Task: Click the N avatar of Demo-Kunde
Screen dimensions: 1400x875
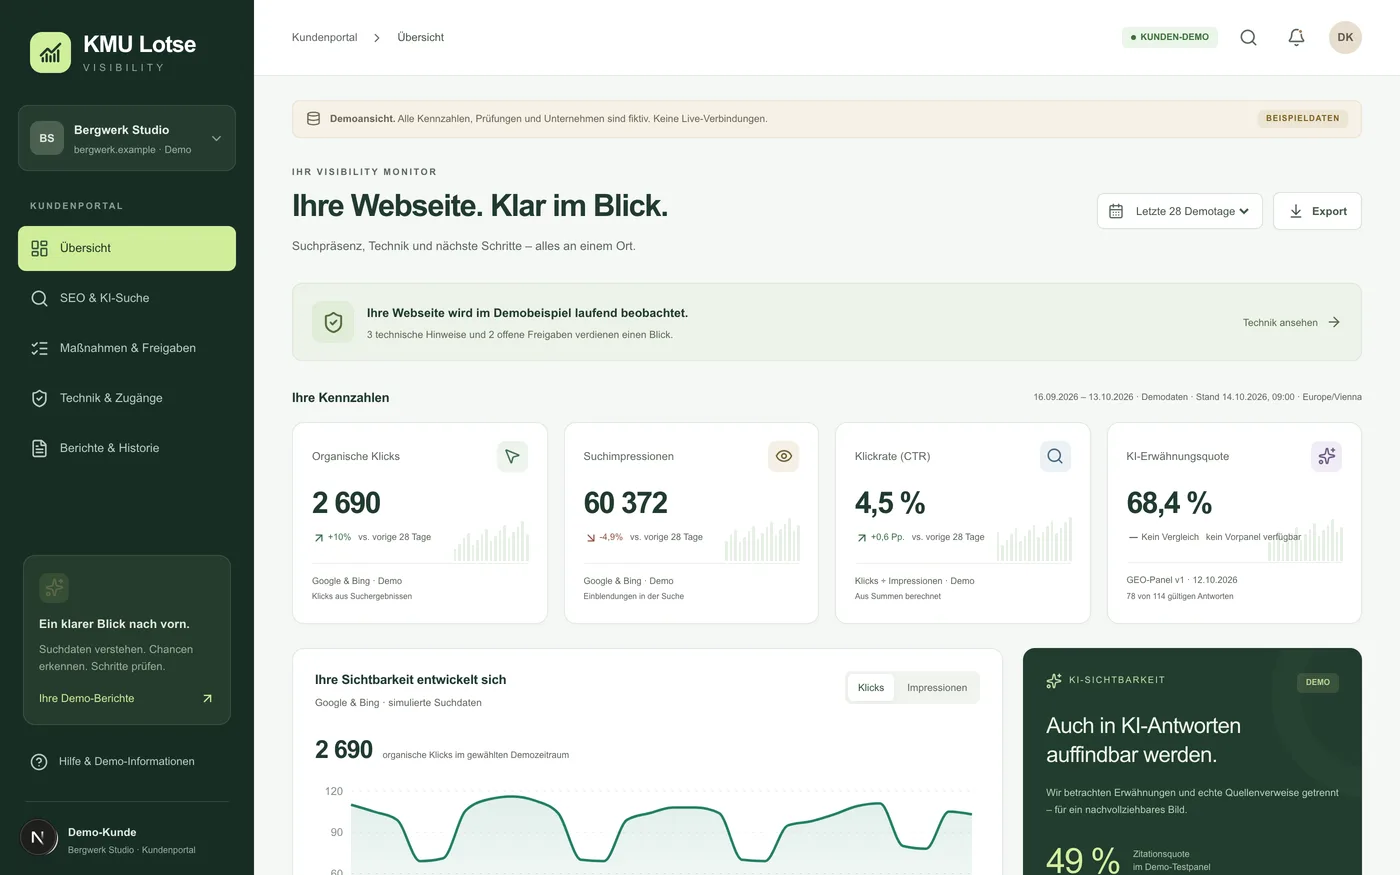Action: 38,838
